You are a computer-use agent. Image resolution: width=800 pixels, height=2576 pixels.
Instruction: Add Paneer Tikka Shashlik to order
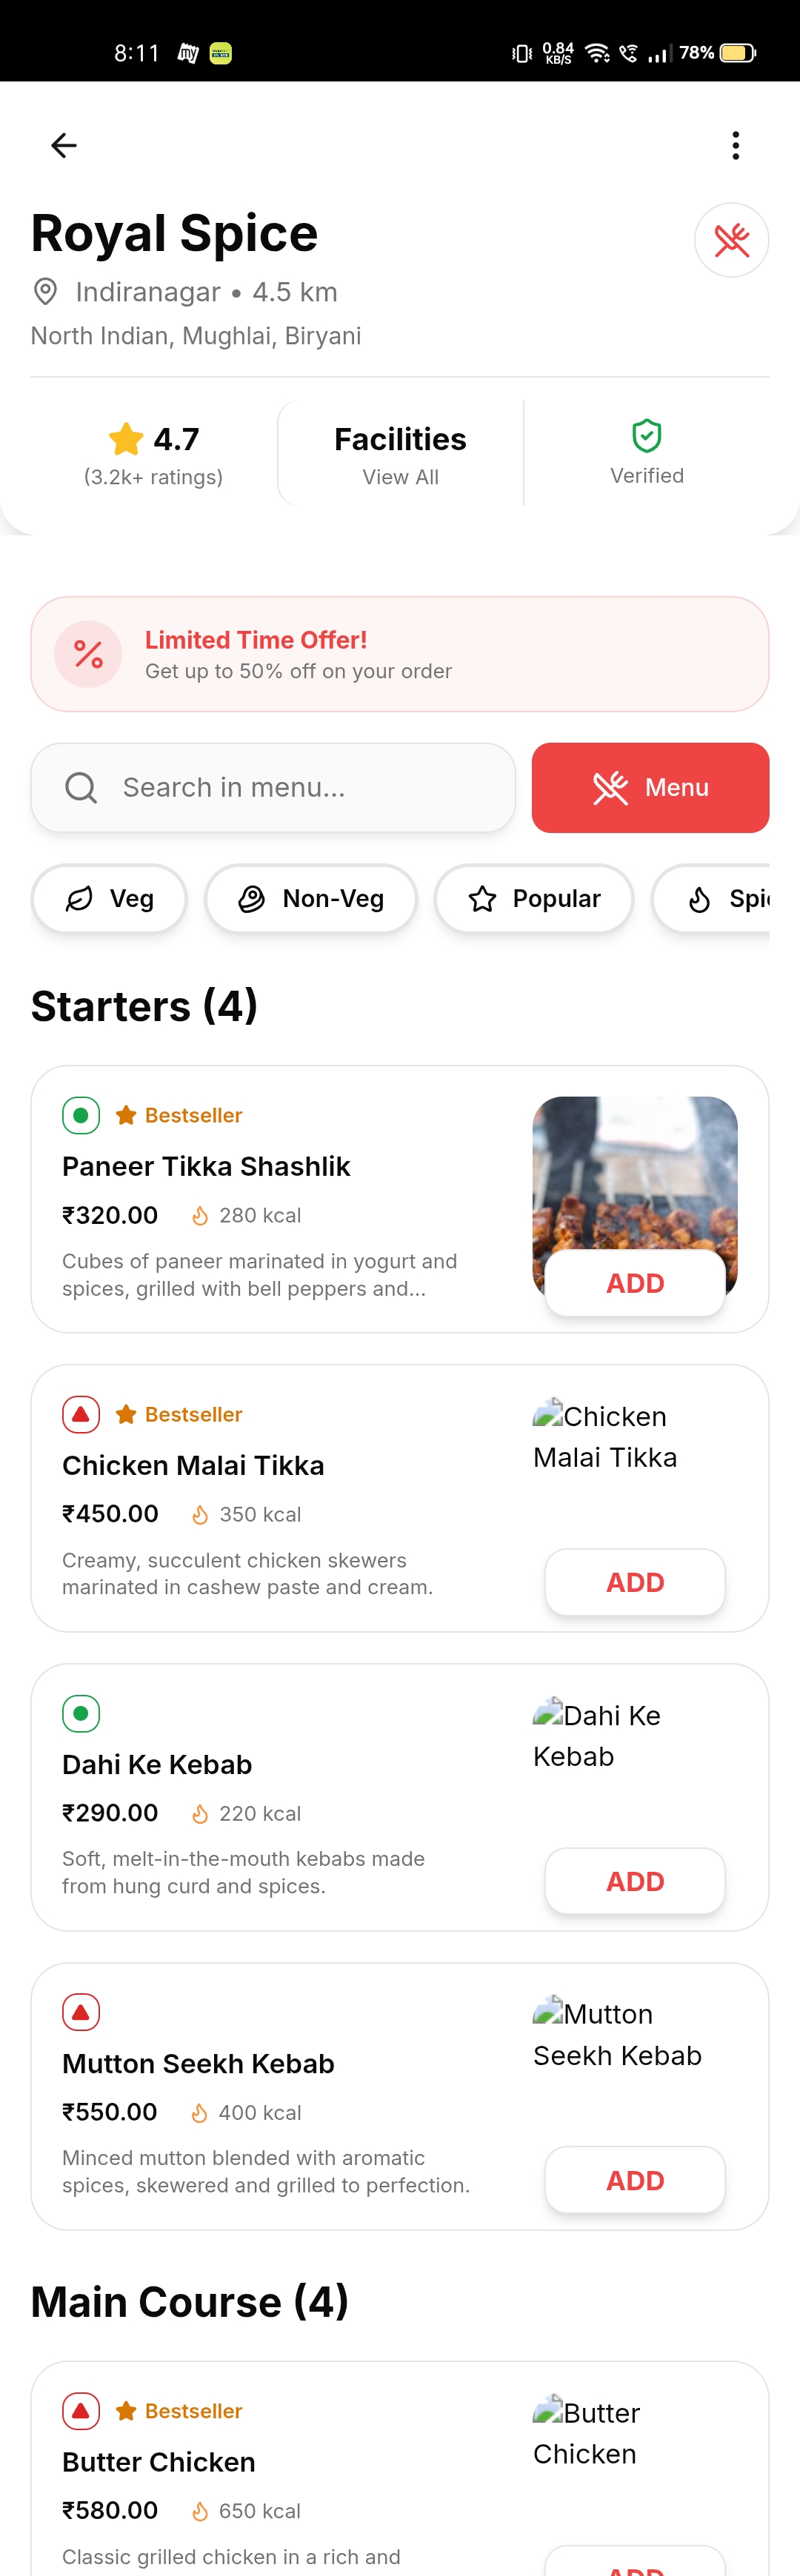click(x=635, y=1283)
